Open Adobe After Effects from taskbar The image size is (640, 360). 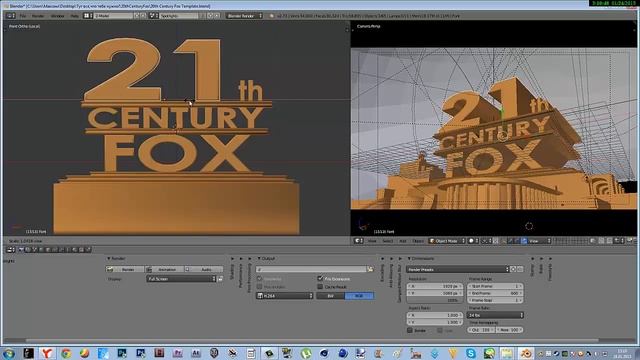(196, 353)
